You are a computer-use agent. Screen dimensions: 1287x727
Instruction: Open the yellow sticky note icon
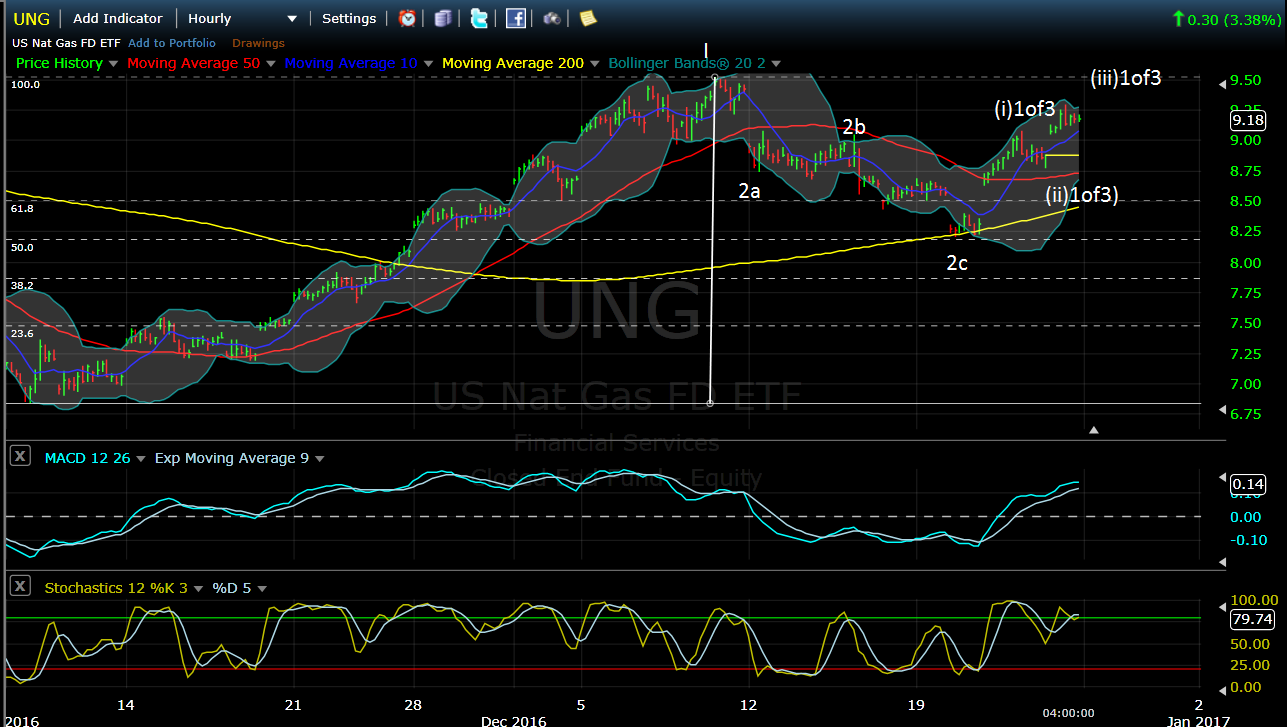[587, 18]
